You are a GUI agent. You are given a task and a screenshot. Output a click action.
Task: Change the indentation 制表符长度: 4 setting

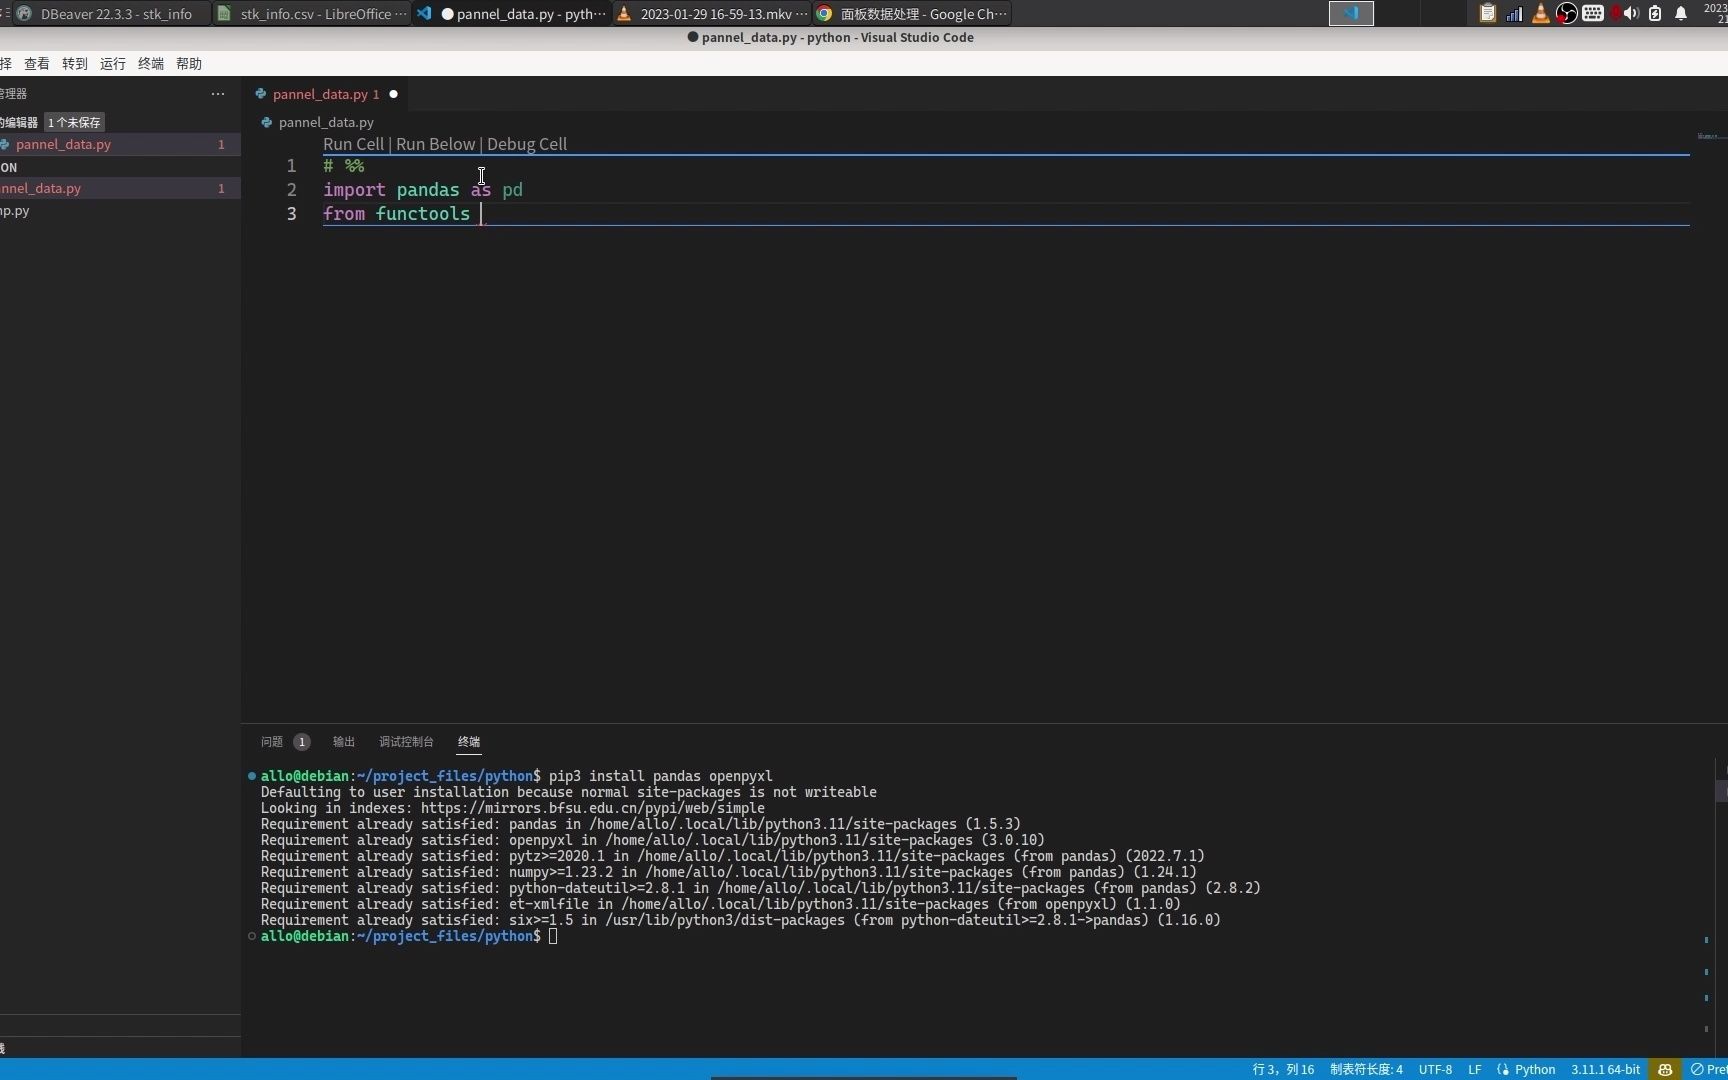1366,1069
